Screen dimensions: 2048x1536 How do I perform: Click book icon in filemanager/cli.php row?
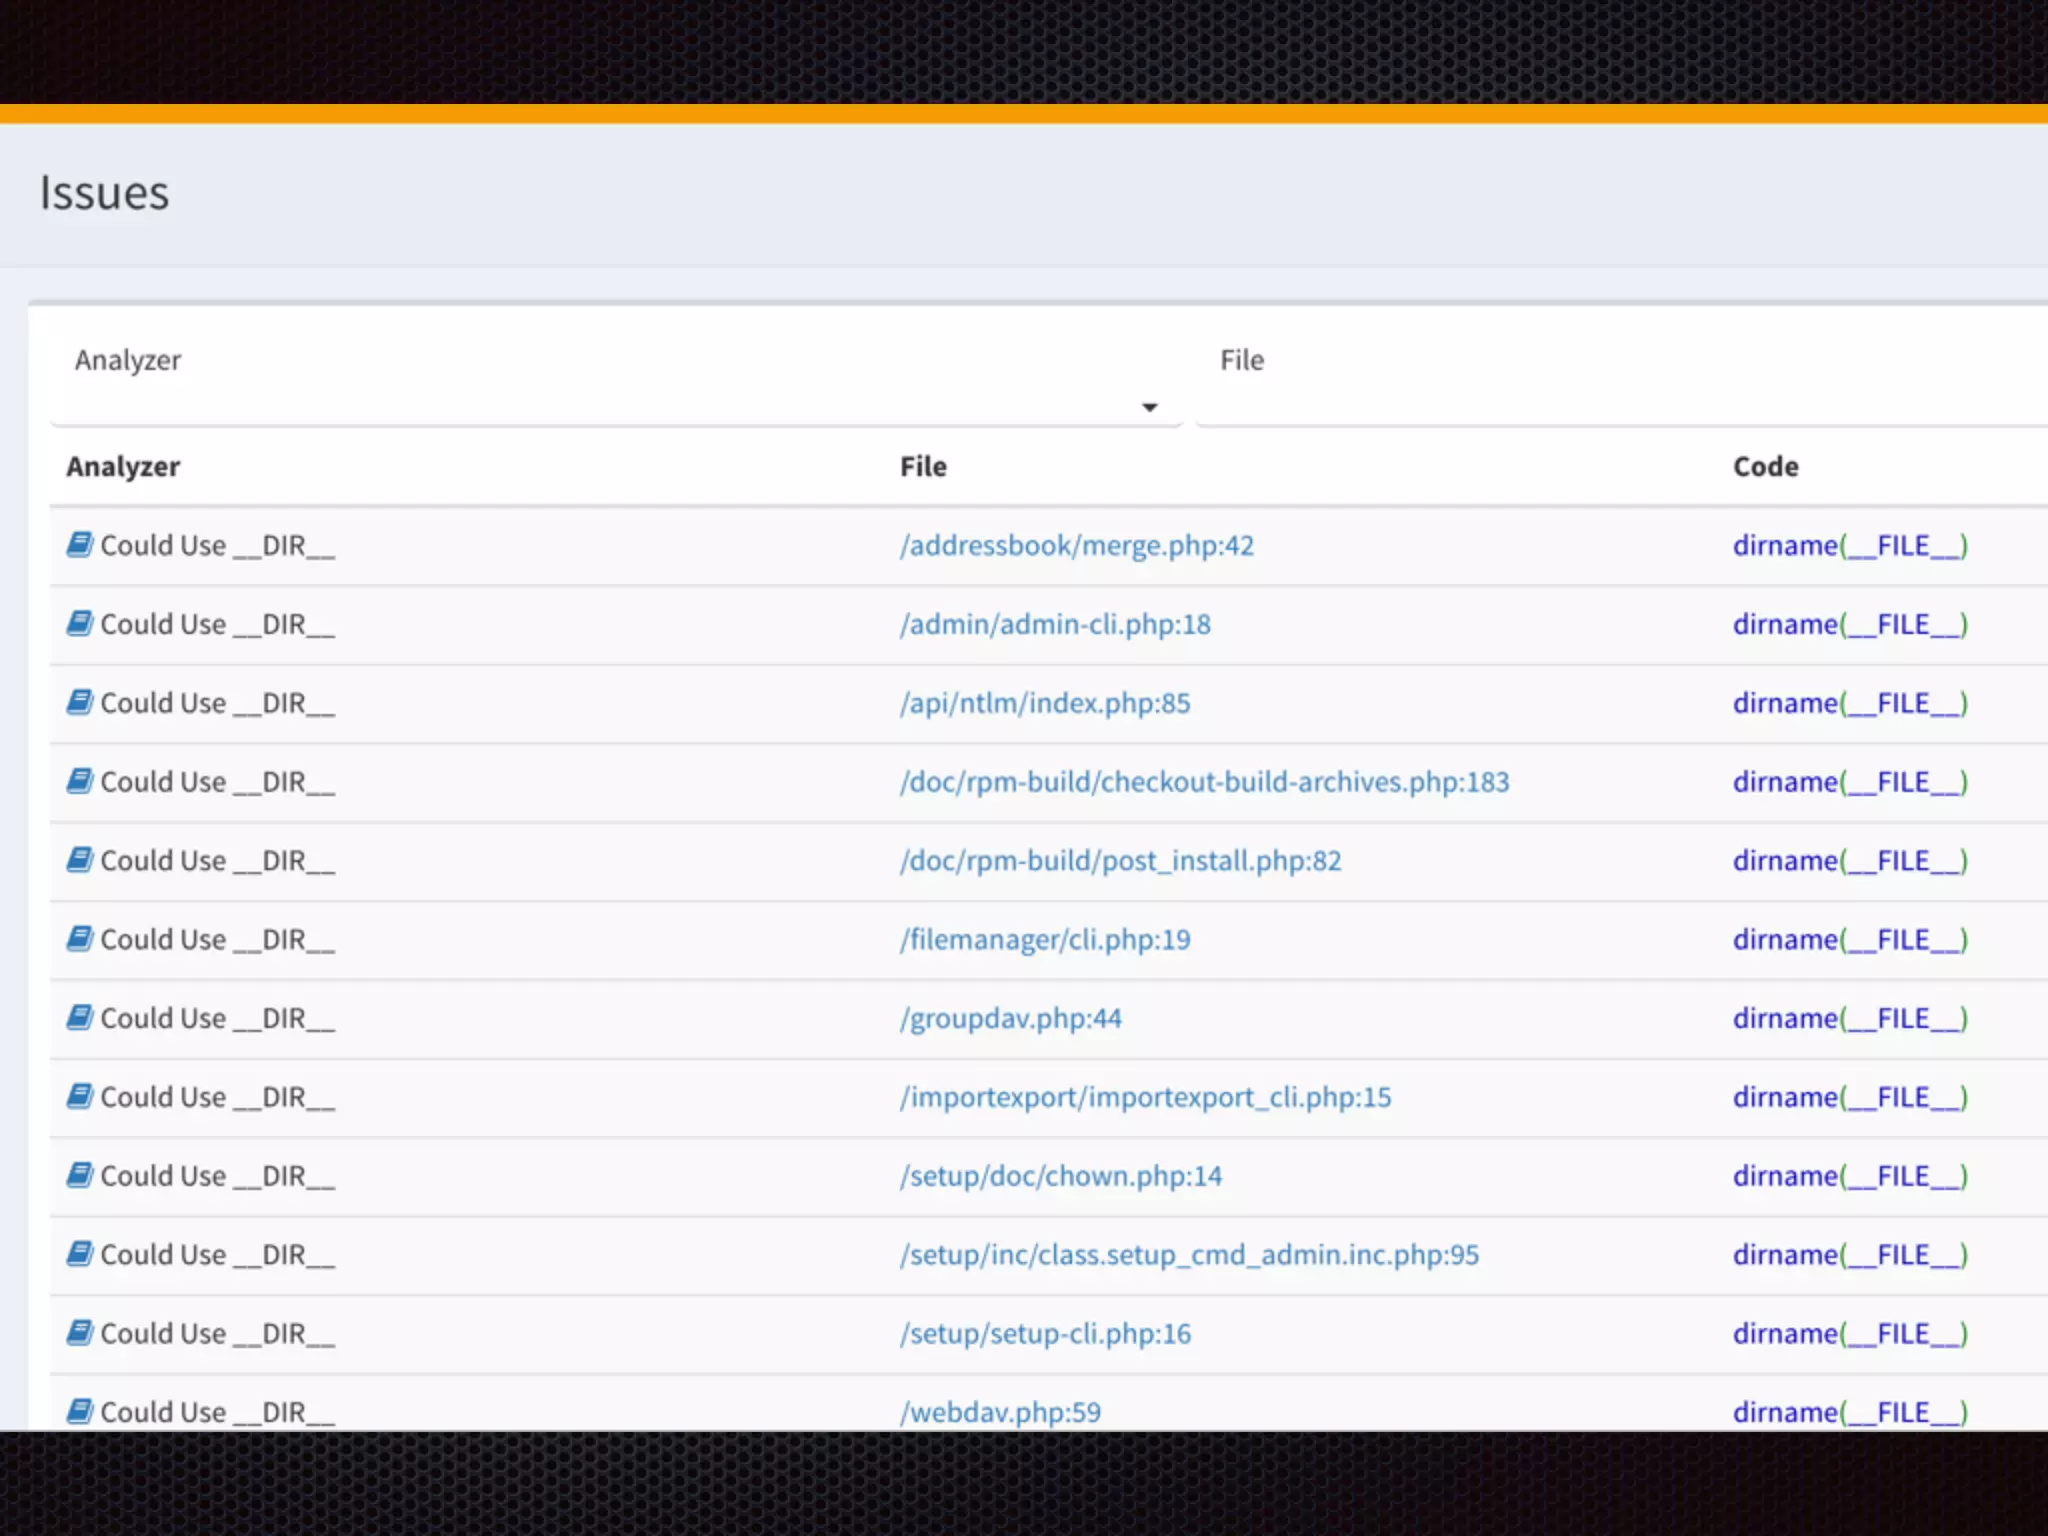[x=80, y=939]
